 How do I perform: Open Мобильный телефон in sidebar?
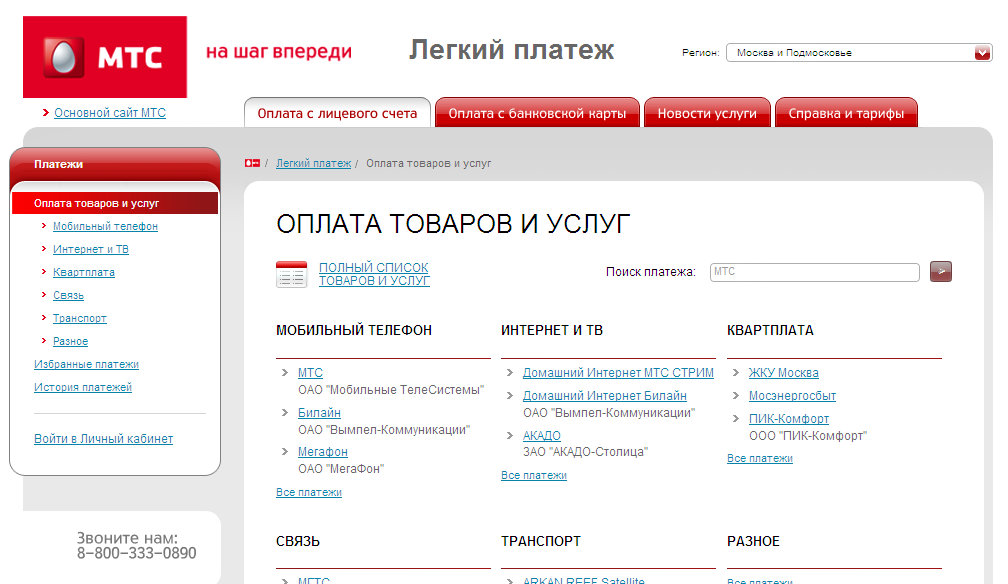pyautogui.click(x=105, y=226)
